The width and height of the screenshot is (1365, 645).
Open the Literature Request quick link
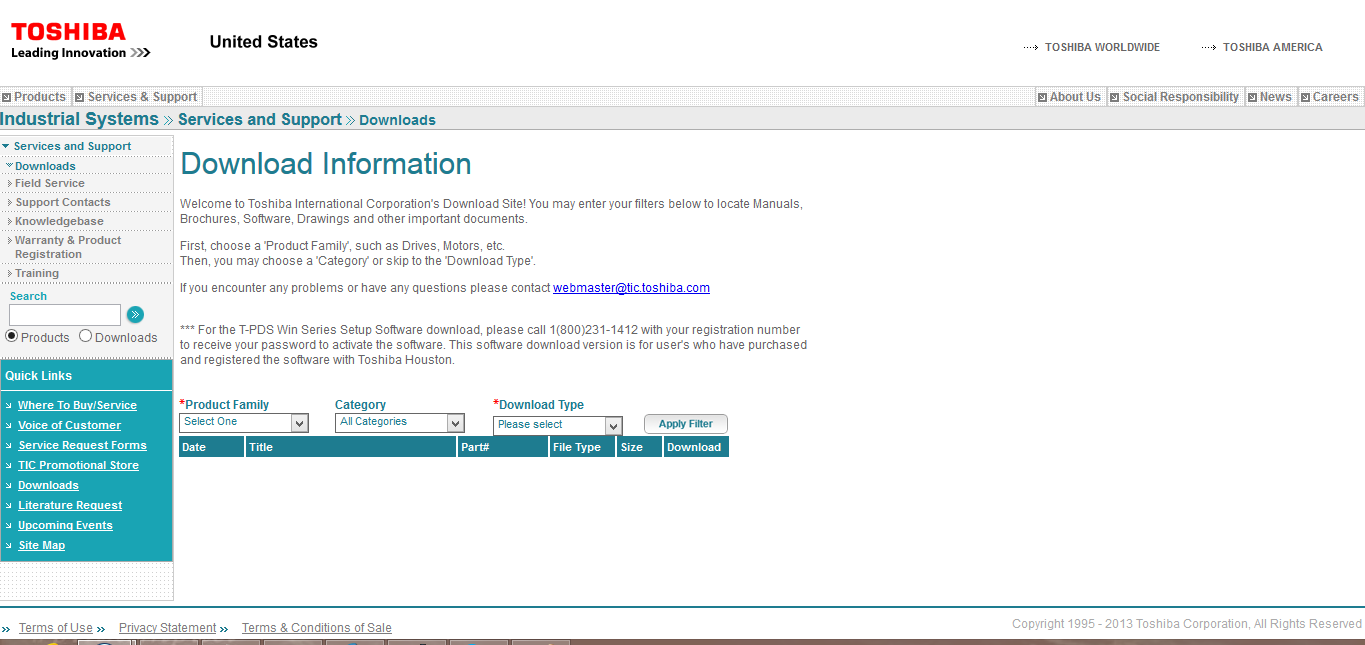70,505
